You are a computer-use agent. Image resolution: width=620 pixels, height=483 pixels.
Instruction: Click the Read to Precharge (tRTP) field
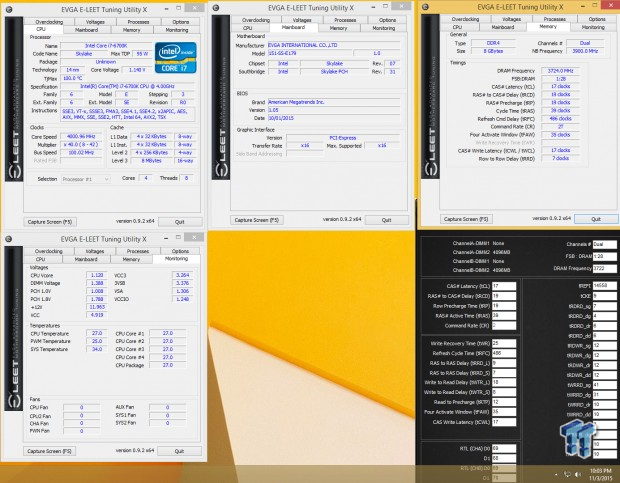pos(504,402)
